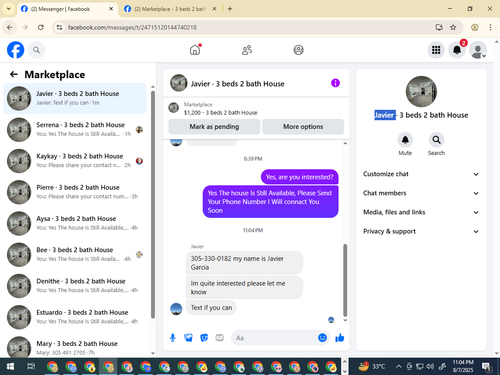
Task: Open the tab search dropdown arrow
Action: pos(9,9)
